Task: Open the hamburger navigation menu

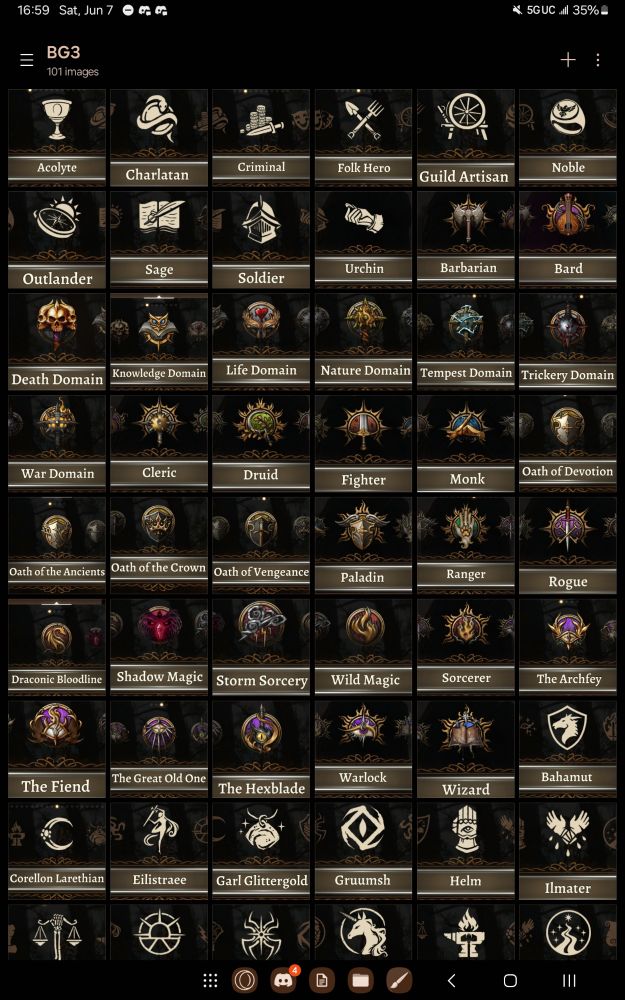Action: click(27, 60)
